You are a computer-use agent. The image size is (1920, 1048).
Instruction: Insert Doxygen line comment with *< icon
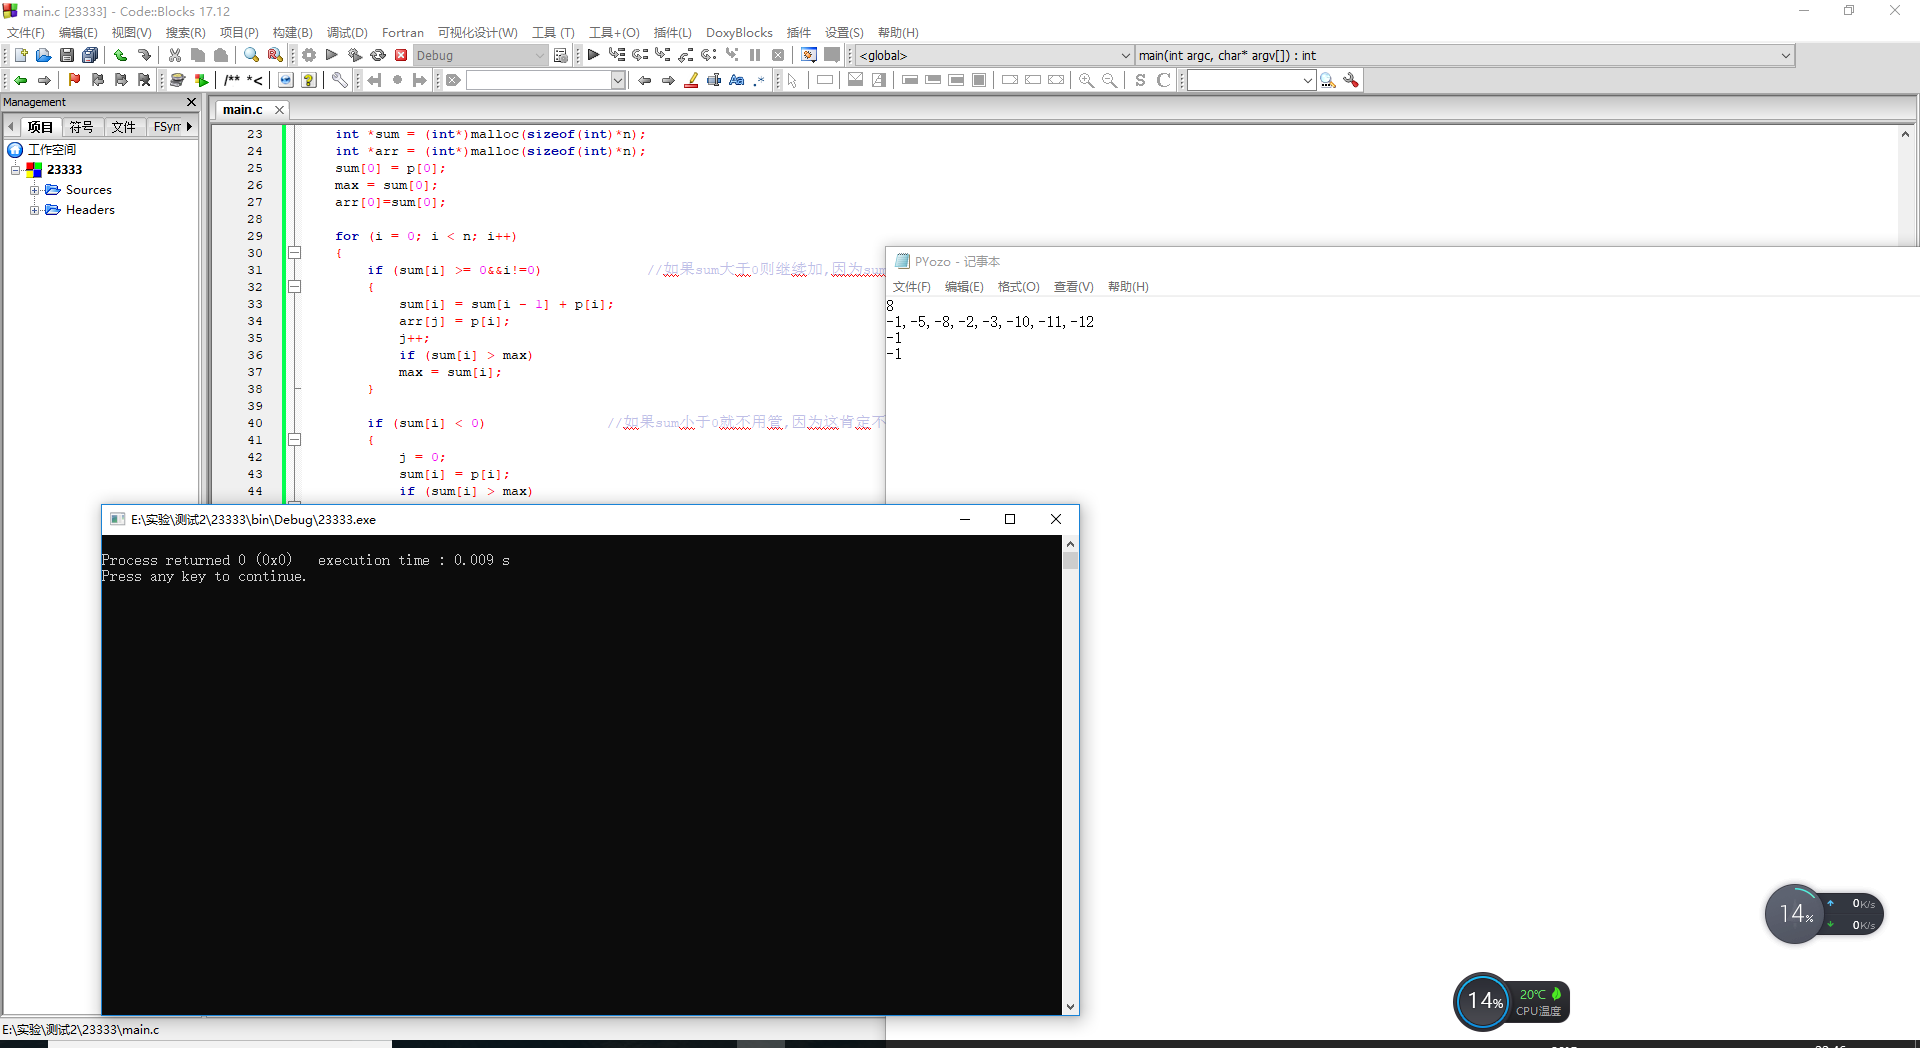(x=255, y=80)
